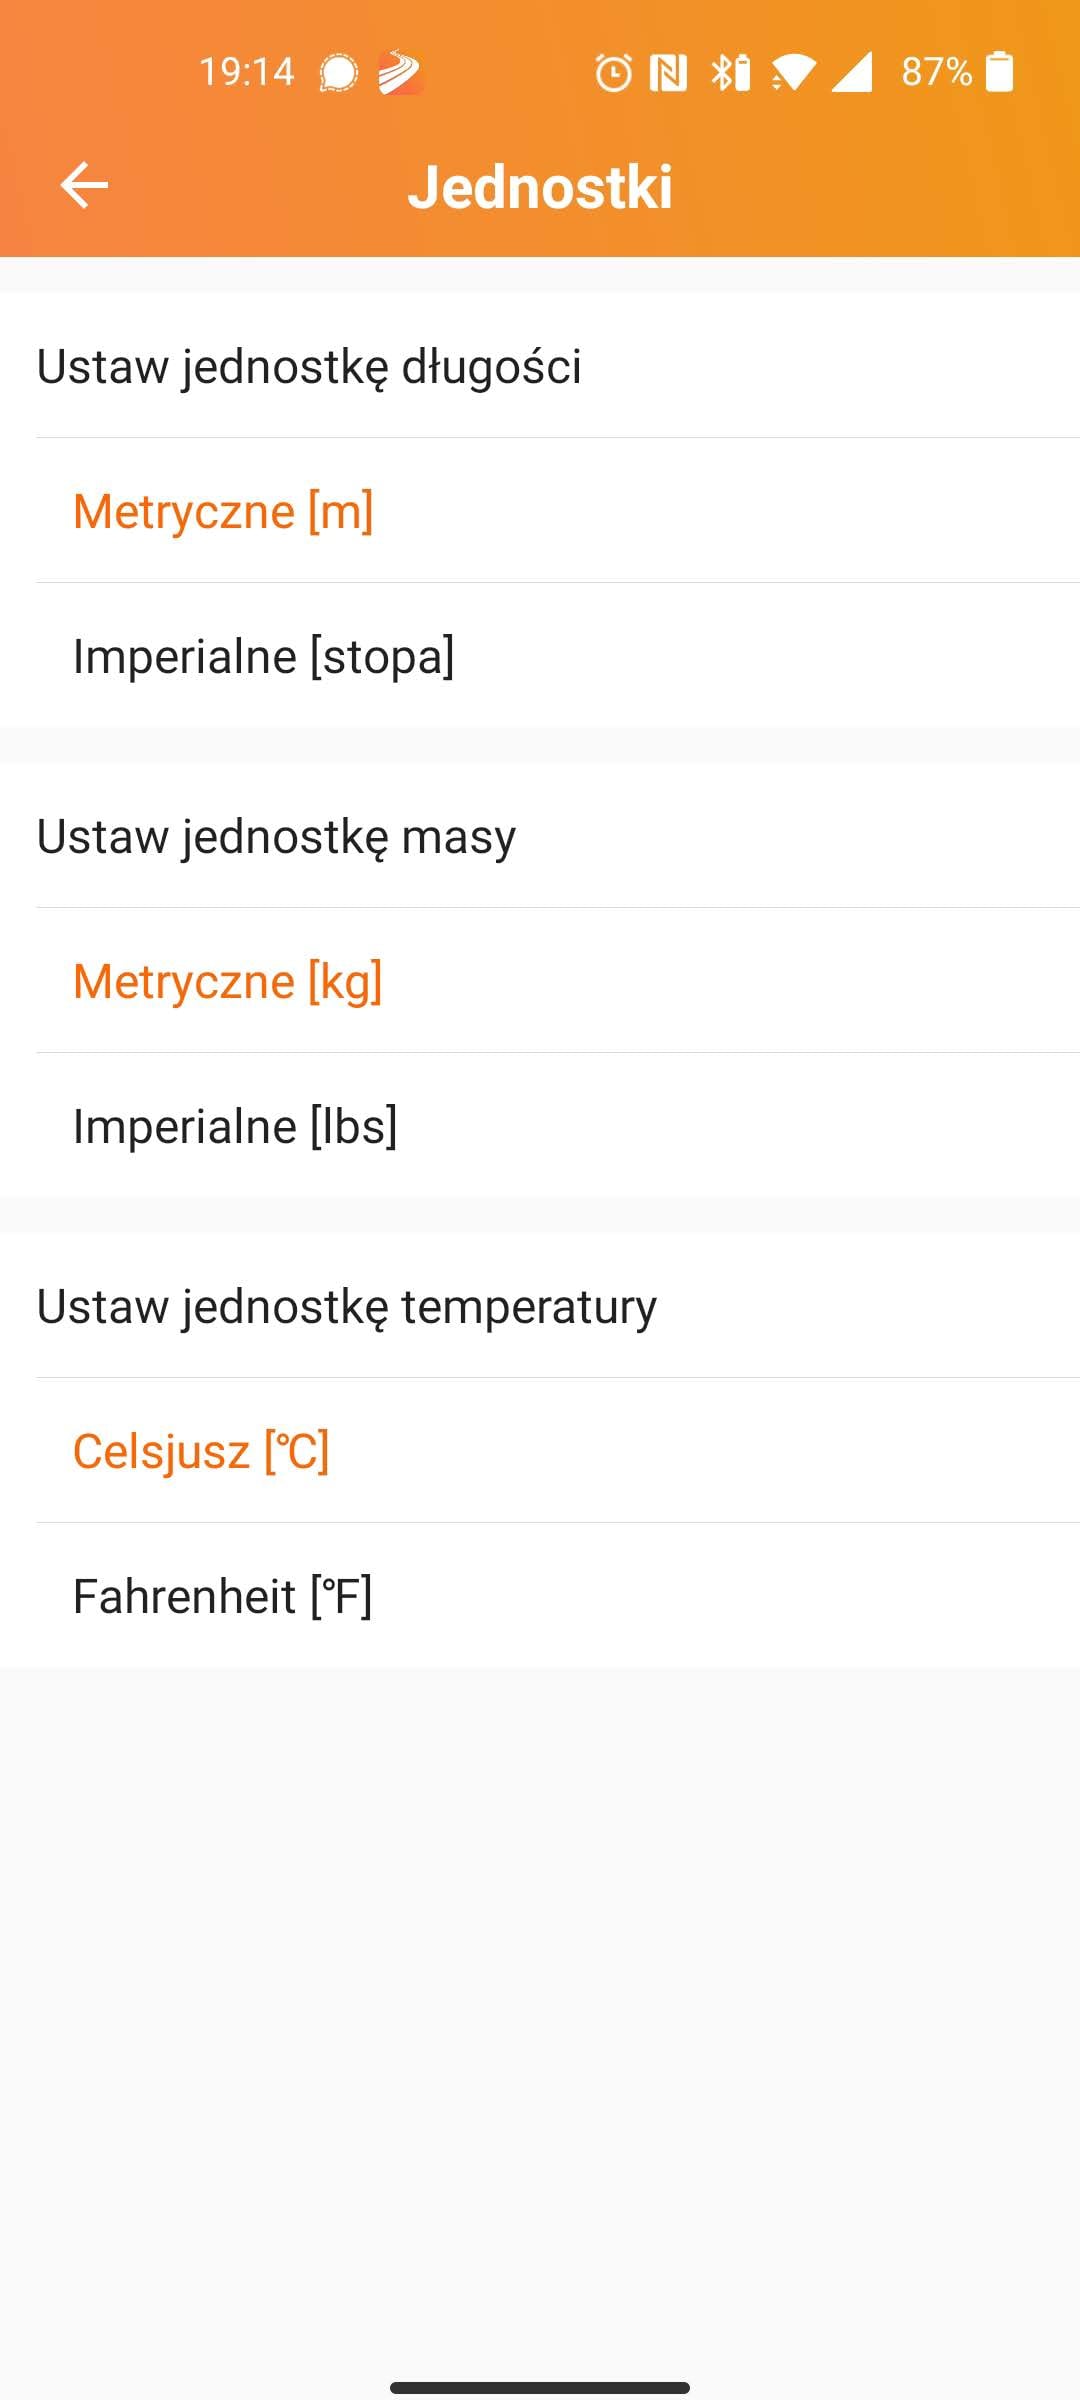Choose Metryczne [kg] mass unit

coord(228,981)
